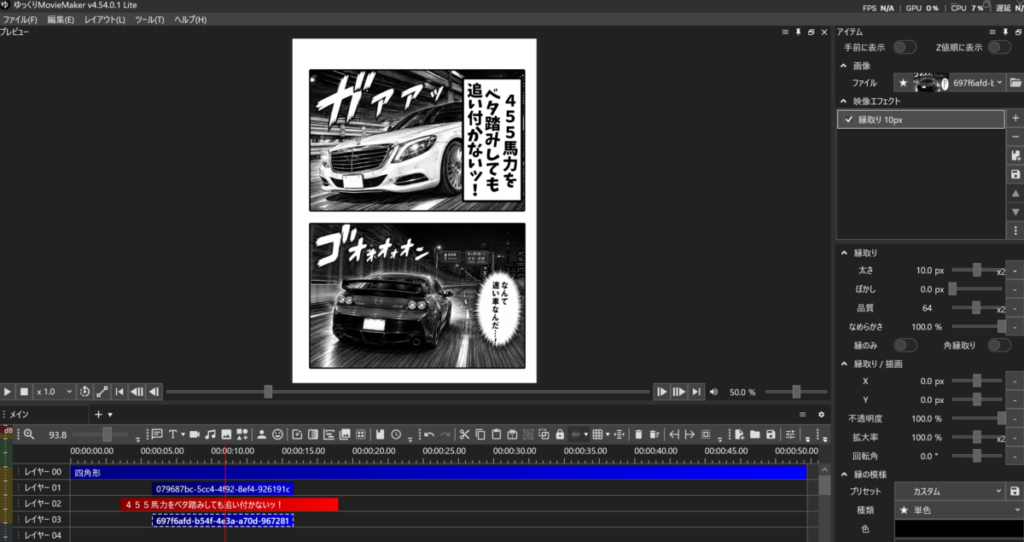Save the project using the floppy disk toolbar icon
This screenshot has height=542, width=1024.
(x=771, y=434)
